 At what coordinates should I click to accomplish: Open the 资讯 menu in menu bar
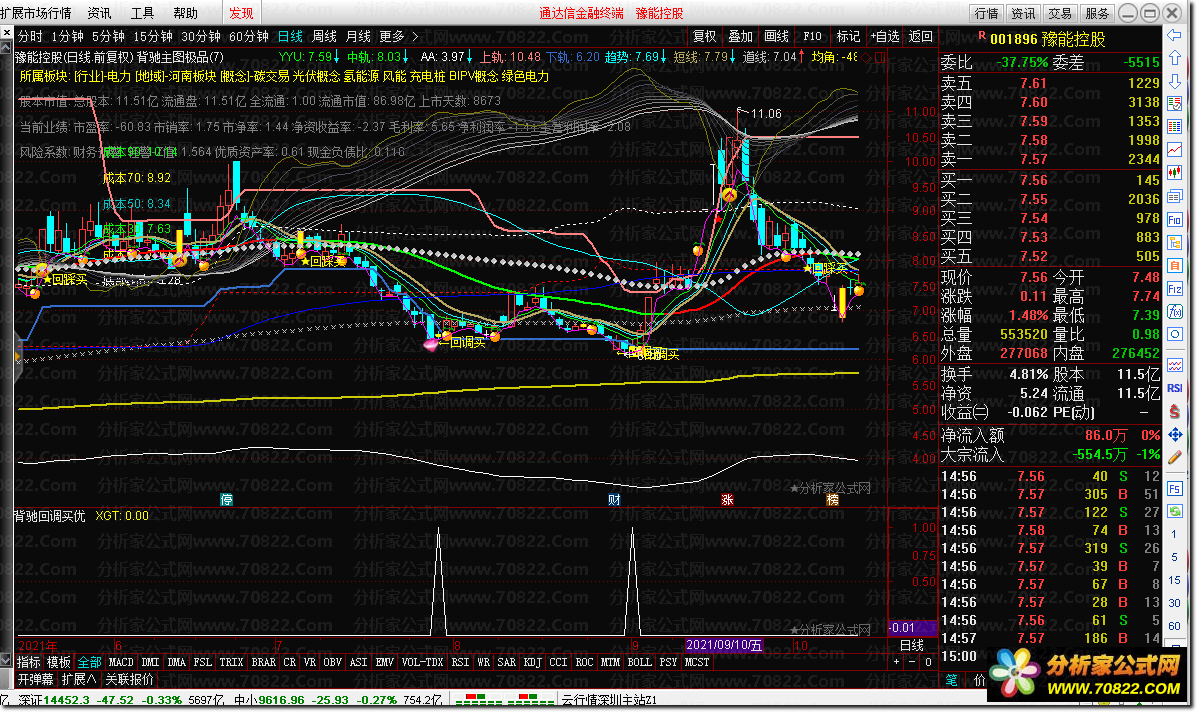99,13
